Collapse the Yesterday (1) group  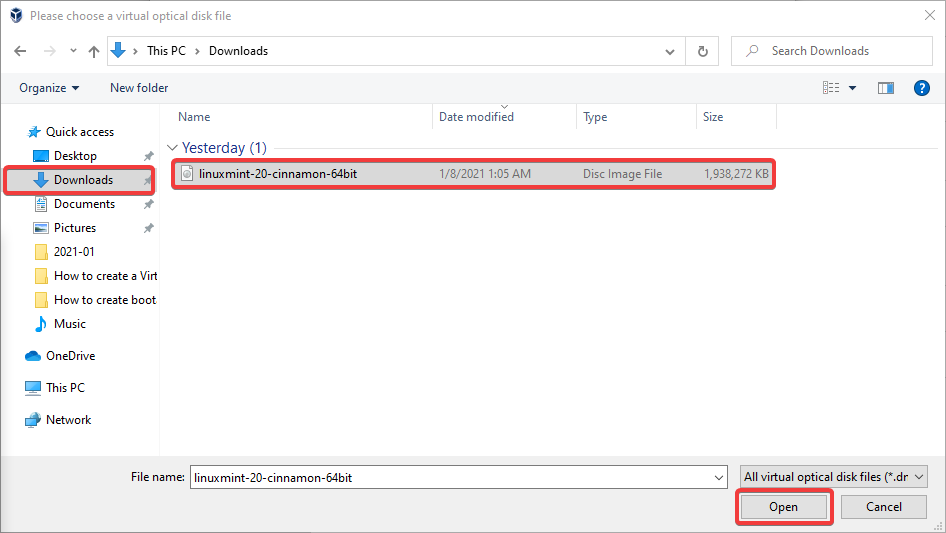pyautogui.click(x=172, y=148)
